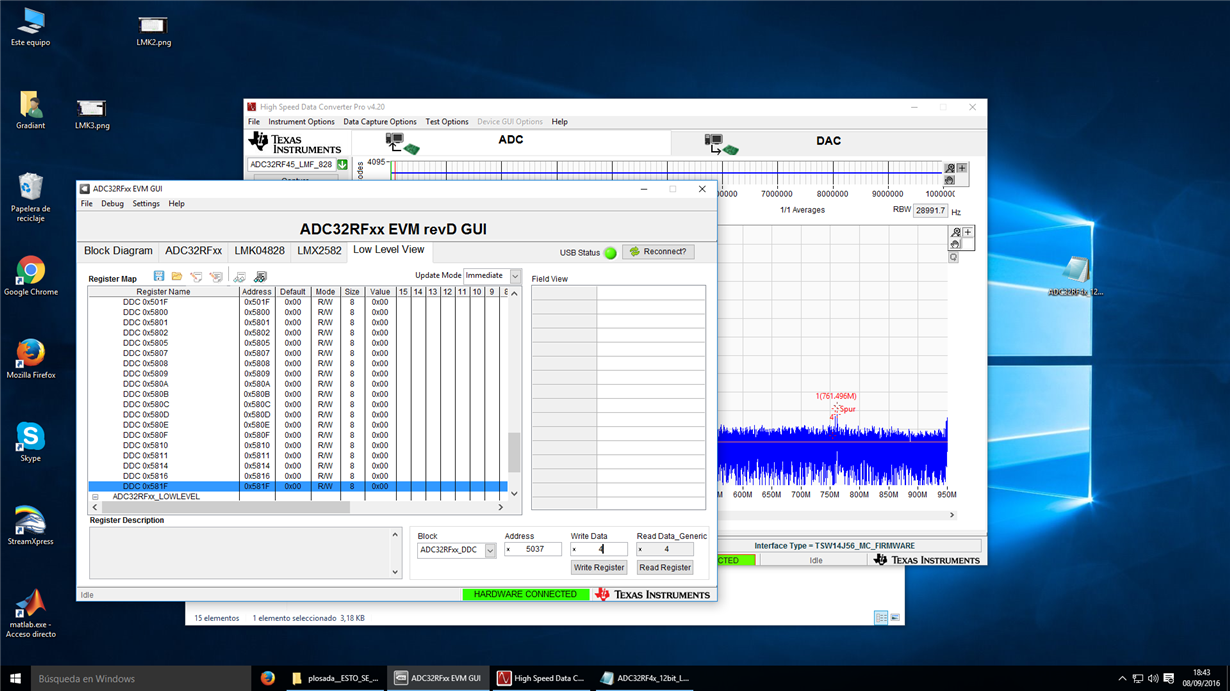Open the Test Options menu

coord(447,122)
